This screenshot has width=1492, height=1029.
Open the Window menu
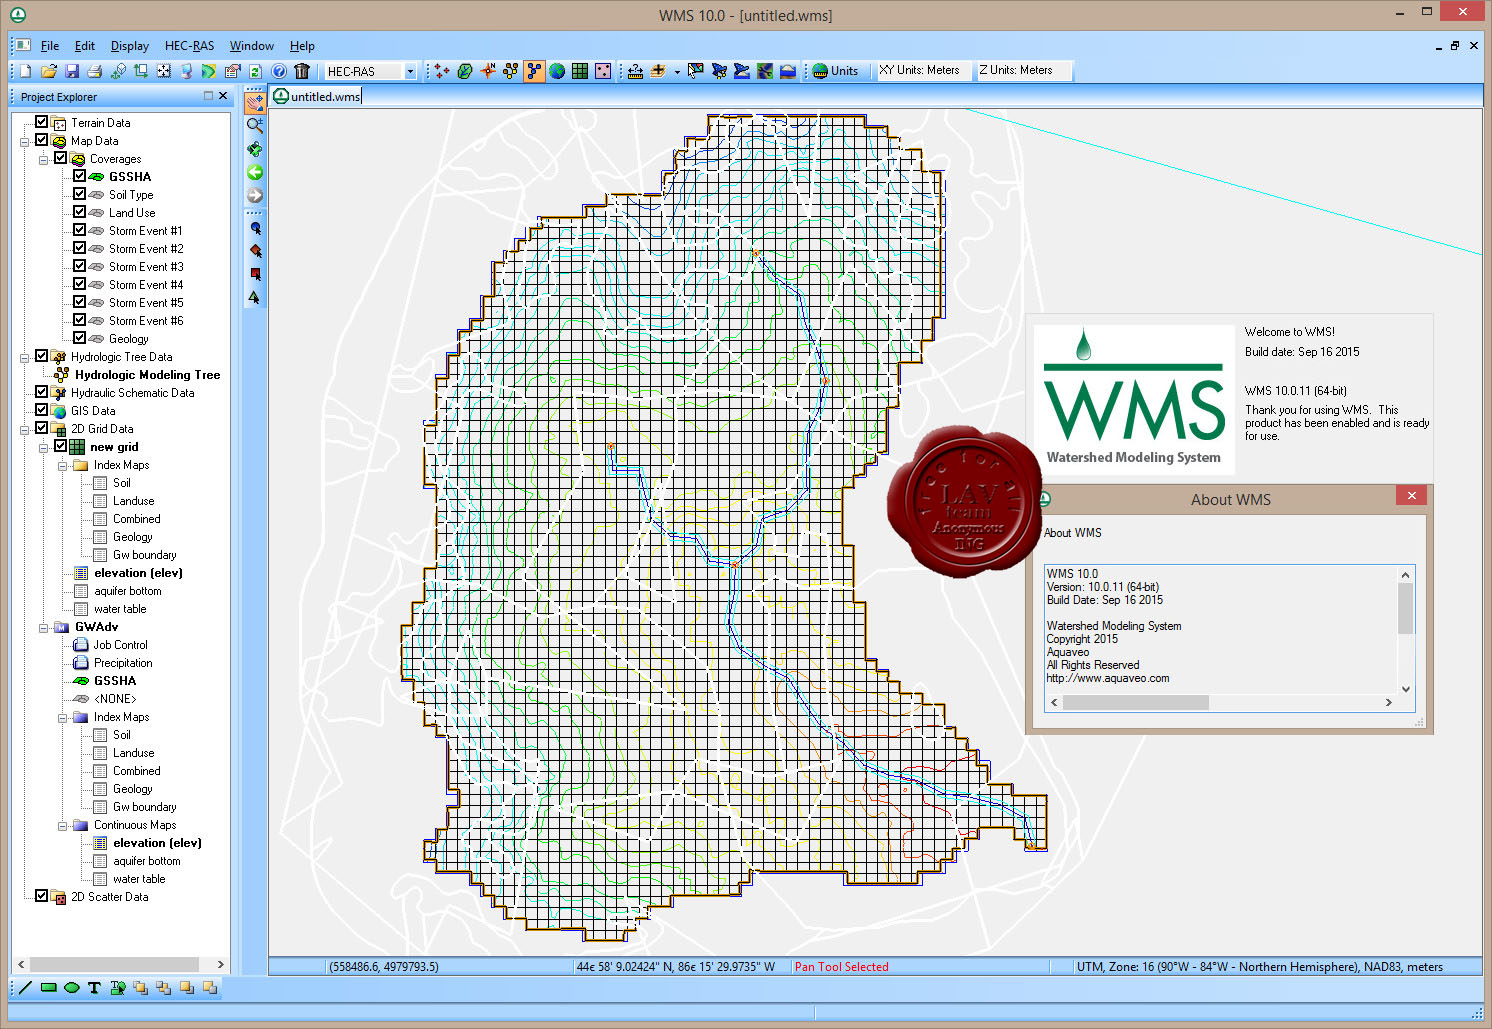(x=252, y=46)
